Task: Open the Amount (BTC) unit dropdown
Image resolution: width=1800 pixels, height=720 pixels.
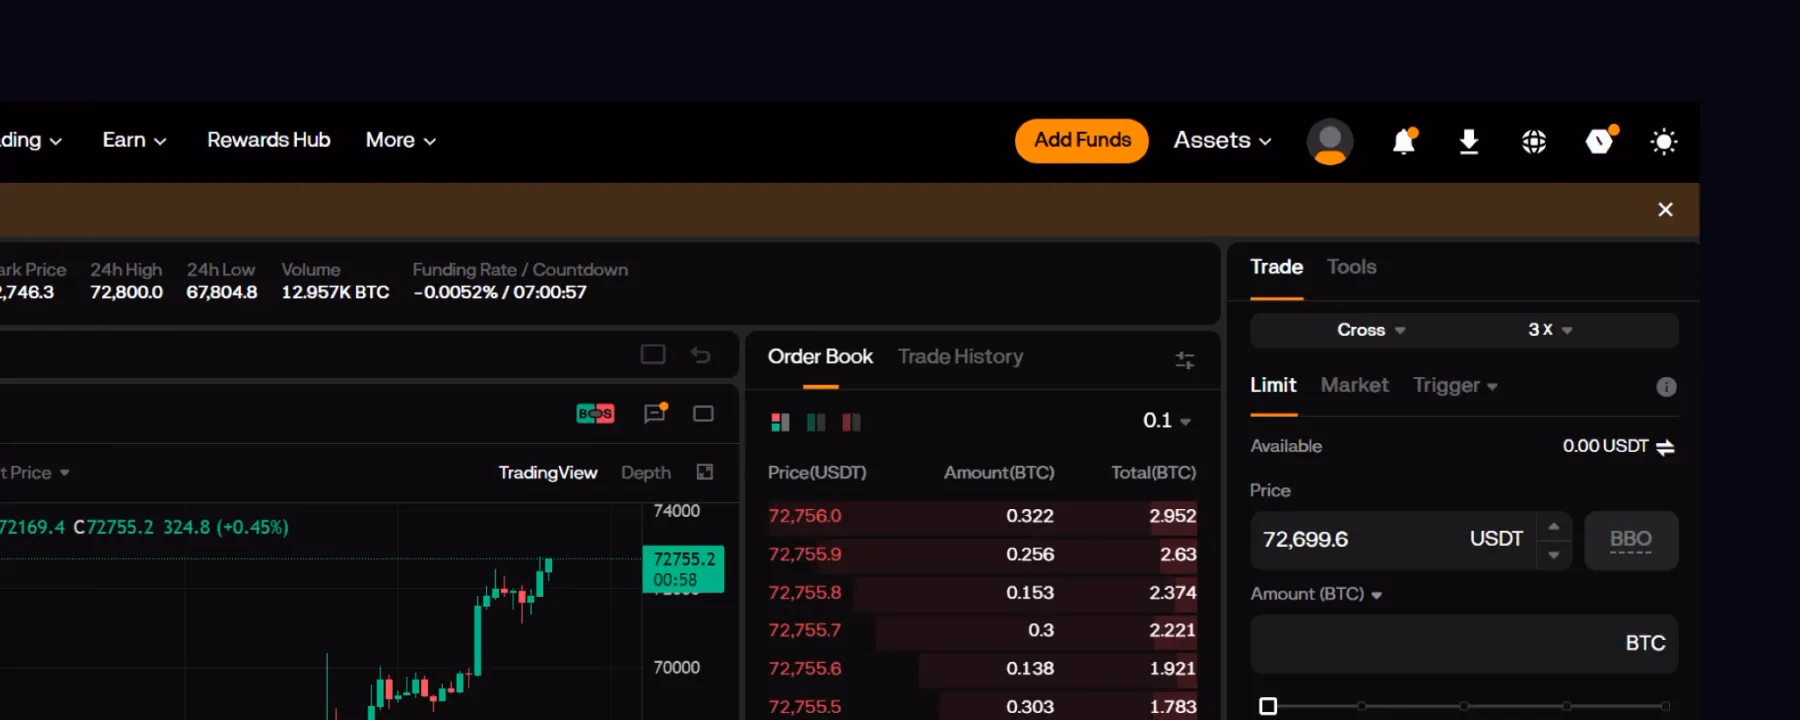Action: [x=1316, y=594]
